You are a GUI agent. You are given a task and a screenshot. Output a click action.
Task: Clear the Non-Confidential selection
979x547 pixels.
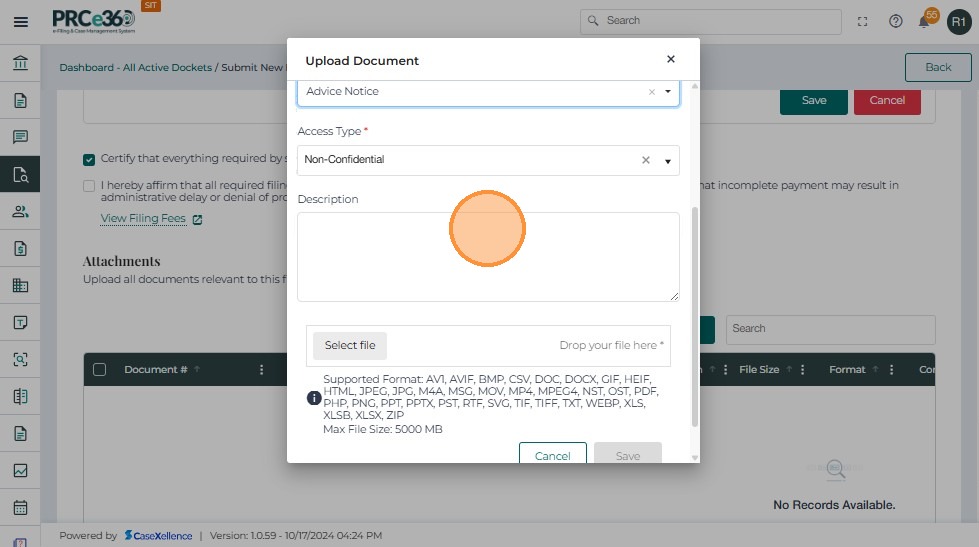(x=645, y=160)
